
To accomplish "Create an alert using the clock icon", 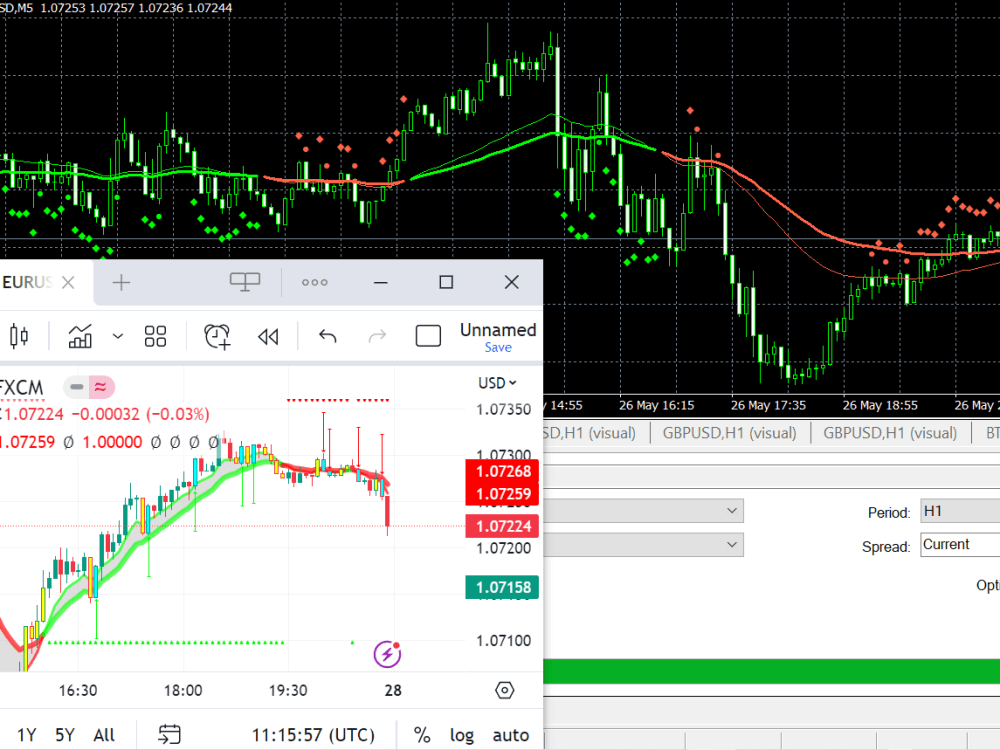I will tap(216, 337).
